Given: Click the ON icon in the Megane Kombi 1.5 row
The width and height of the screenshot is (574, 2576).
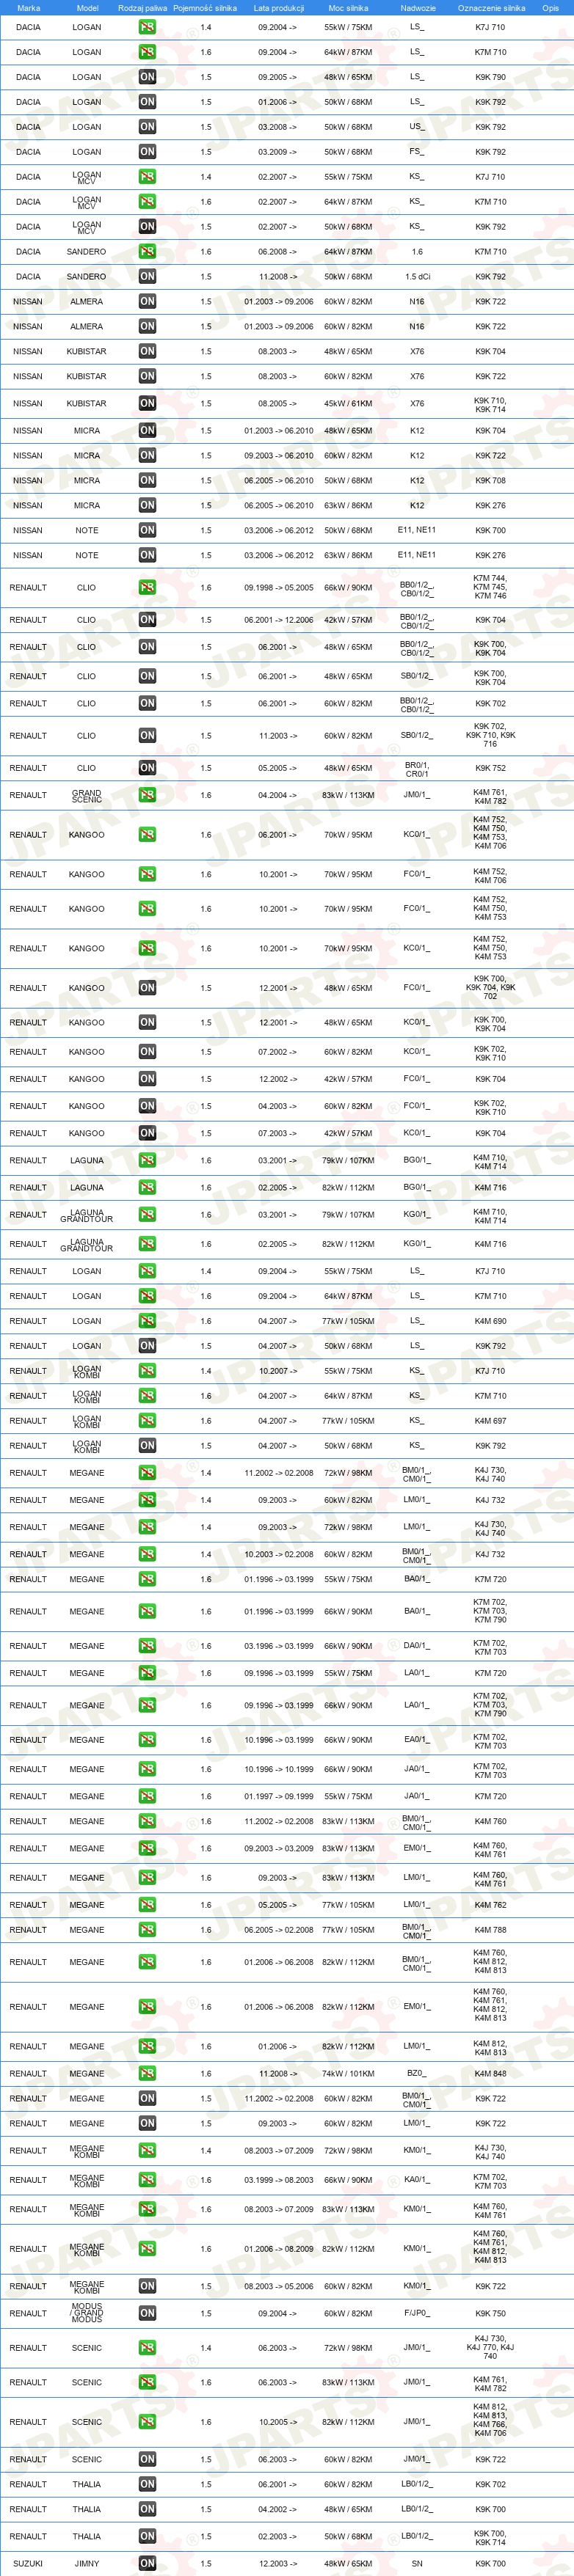Looking at the screenshot, I should pos(147,2286).
